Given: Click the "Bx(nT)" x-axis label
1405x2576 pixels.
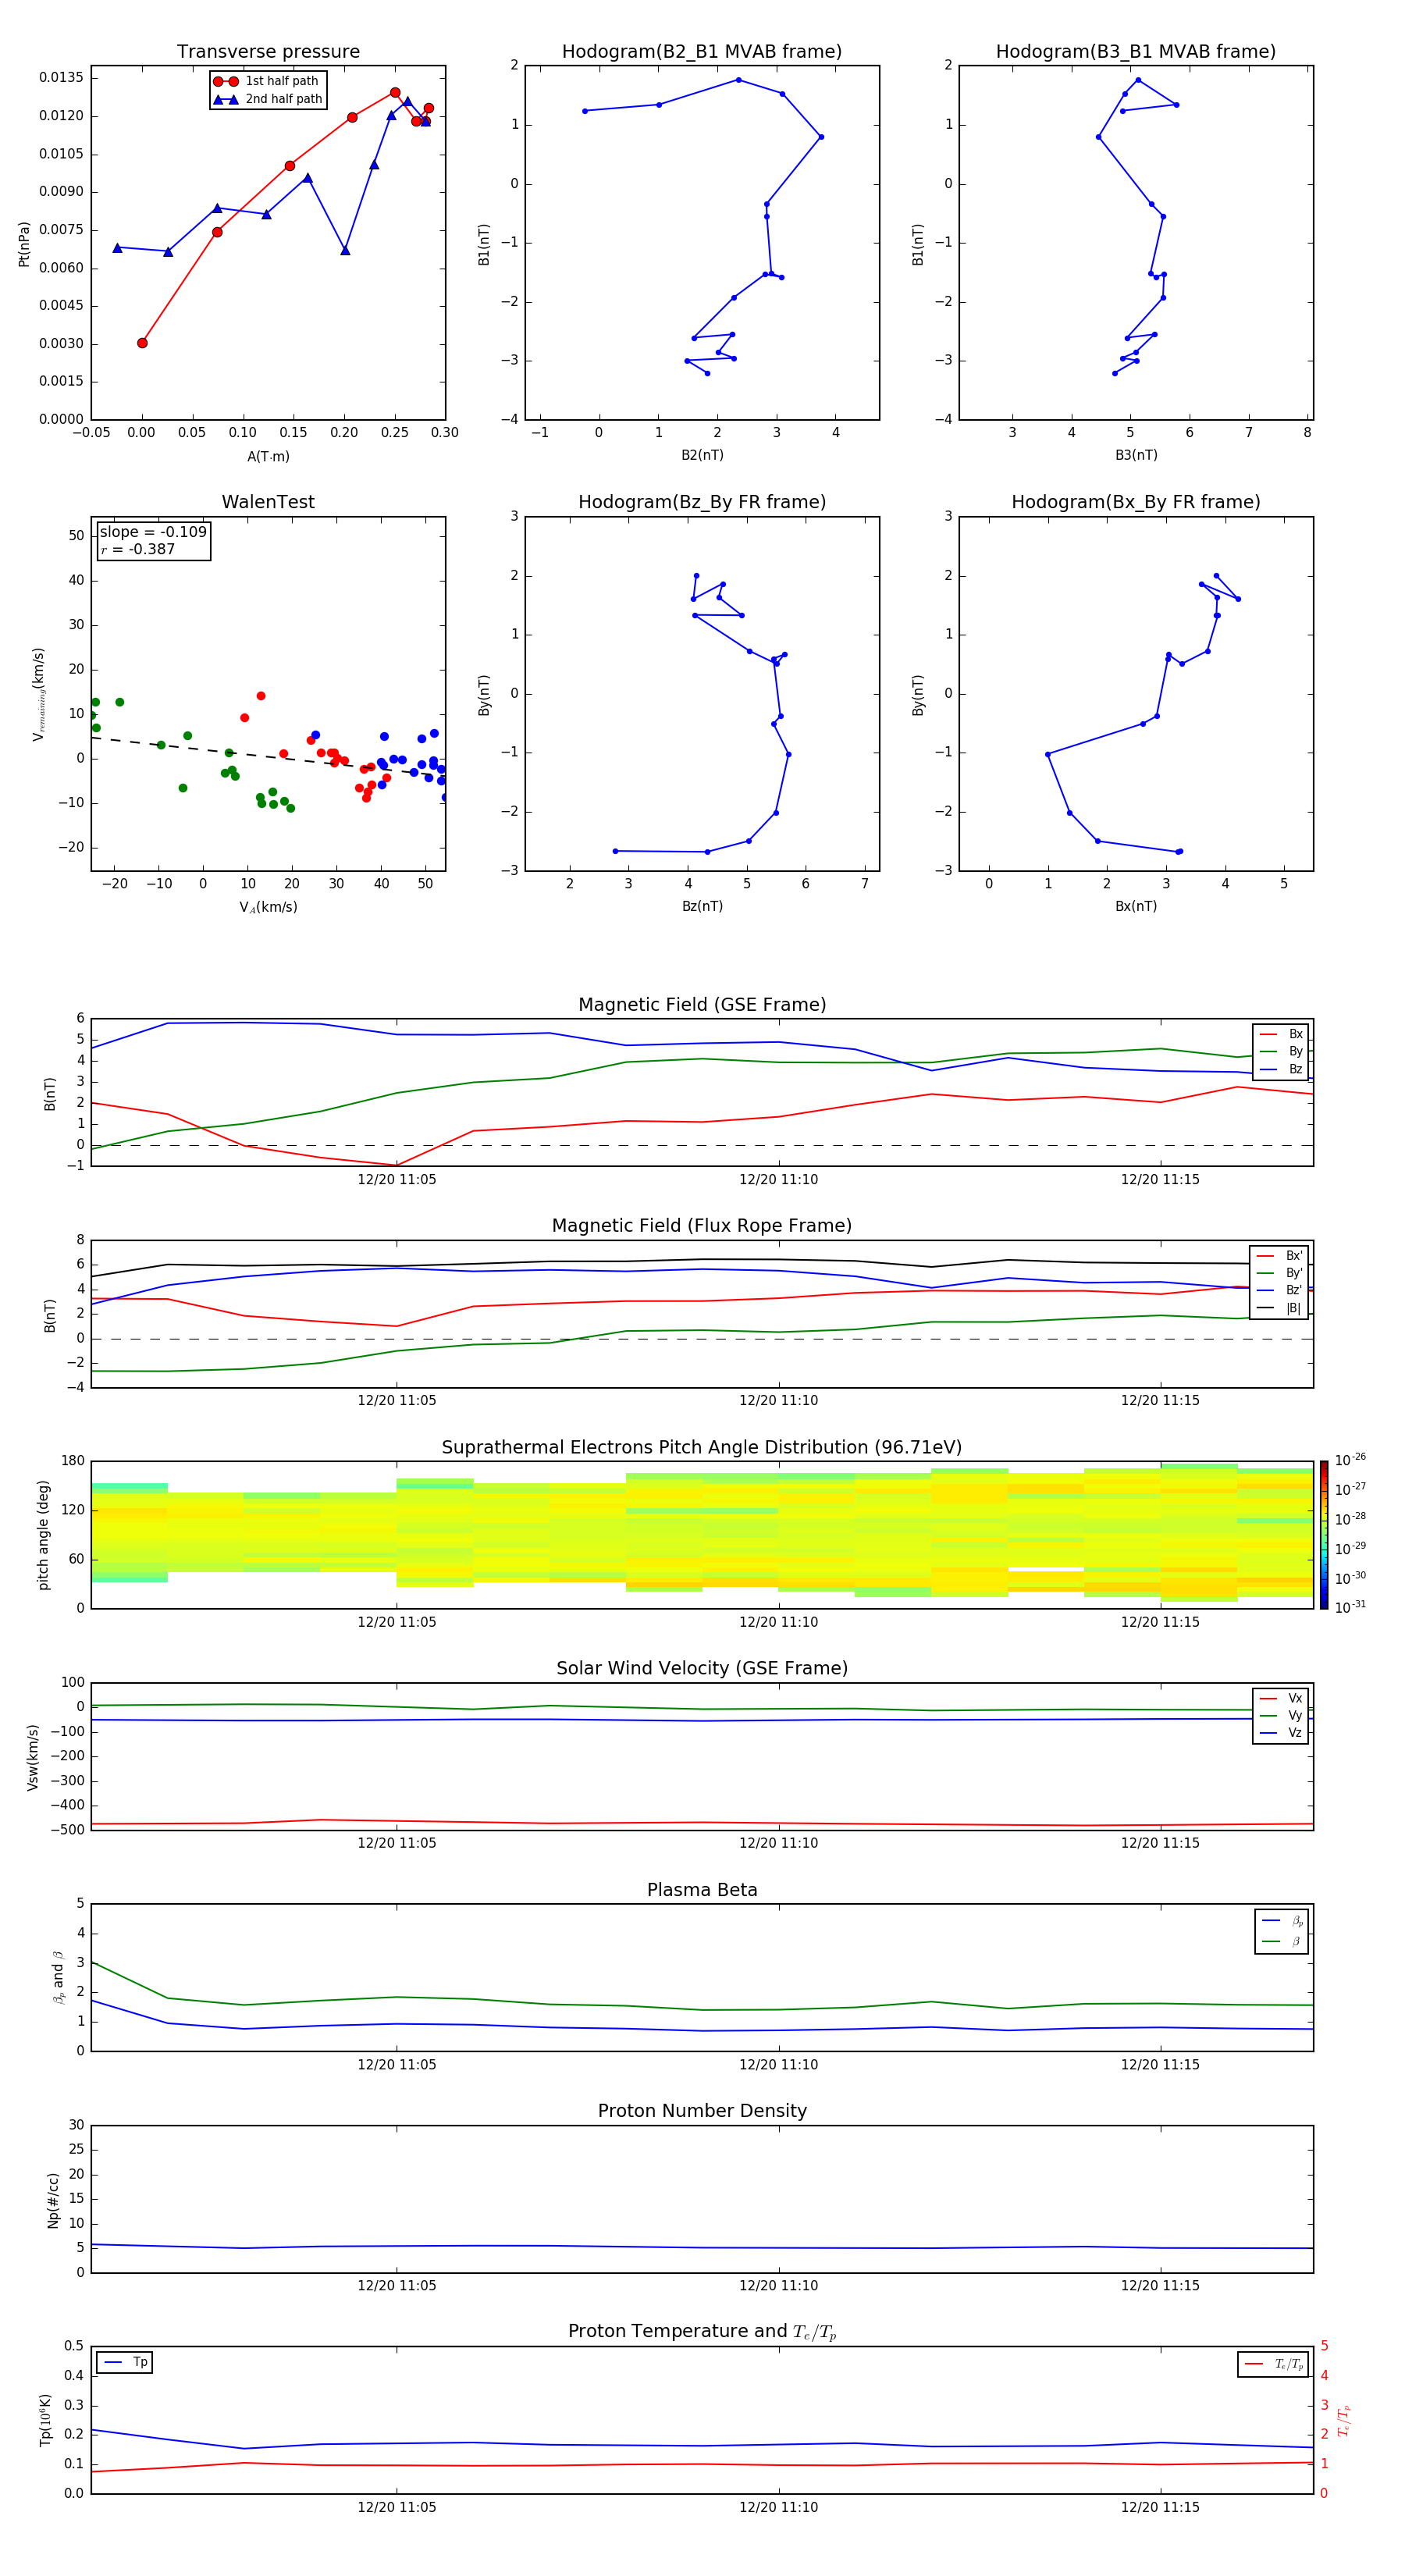Looking at the screenshot, I should [x=1136, y=906].
